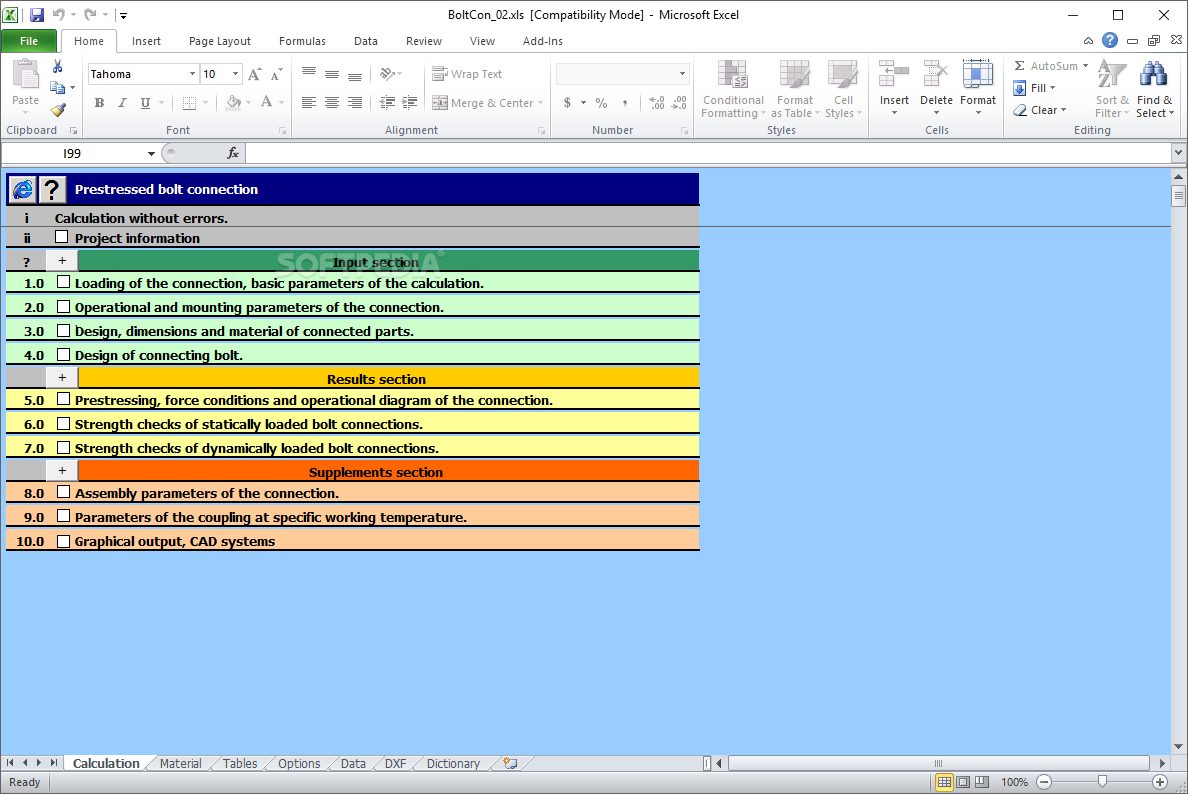Screen dimensions: 1188x794
Task: Open Conditional Formatting button
Action: [733, 89]
